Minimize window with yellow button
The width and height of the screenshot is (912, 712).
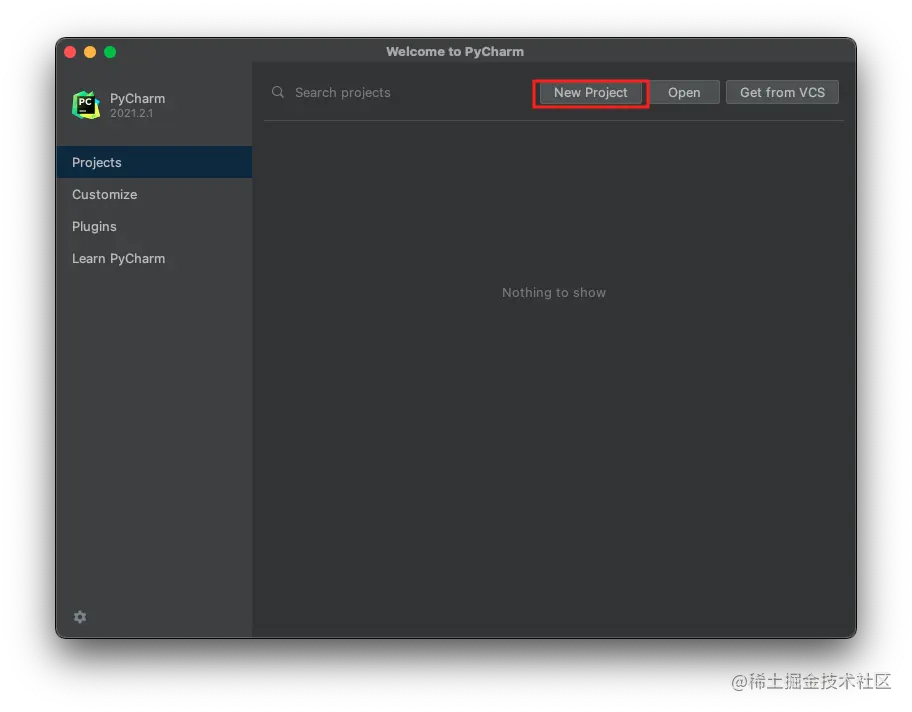click(x=90, y=52)
